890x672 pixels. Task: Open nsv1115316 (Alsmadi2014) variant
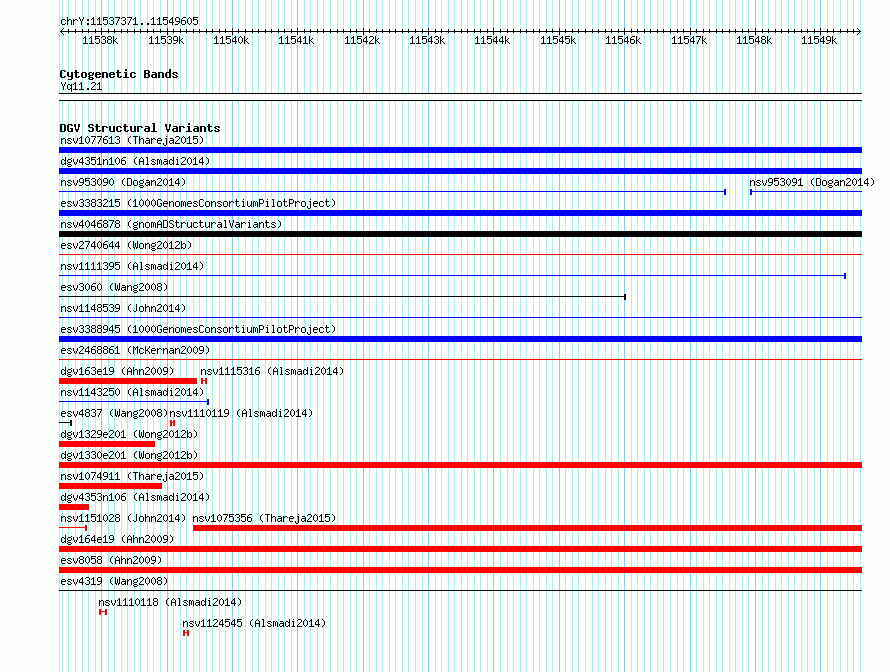pyautogui.click(x=272, y=371)
